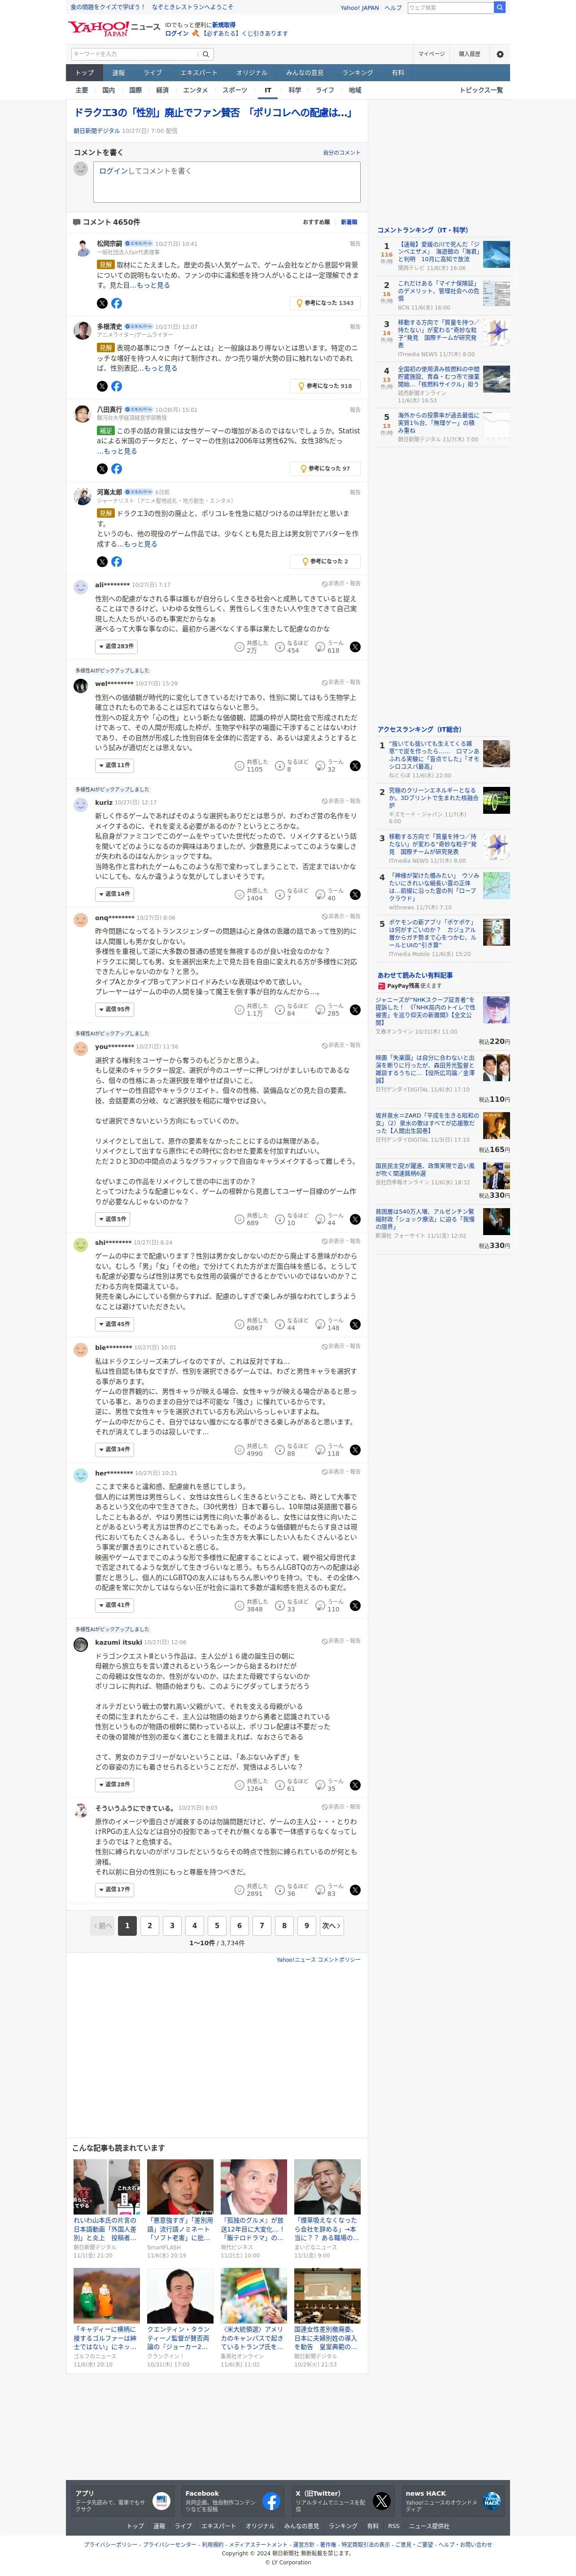Open the マイページ link
576x2576 pixels.
click(432, 54)
